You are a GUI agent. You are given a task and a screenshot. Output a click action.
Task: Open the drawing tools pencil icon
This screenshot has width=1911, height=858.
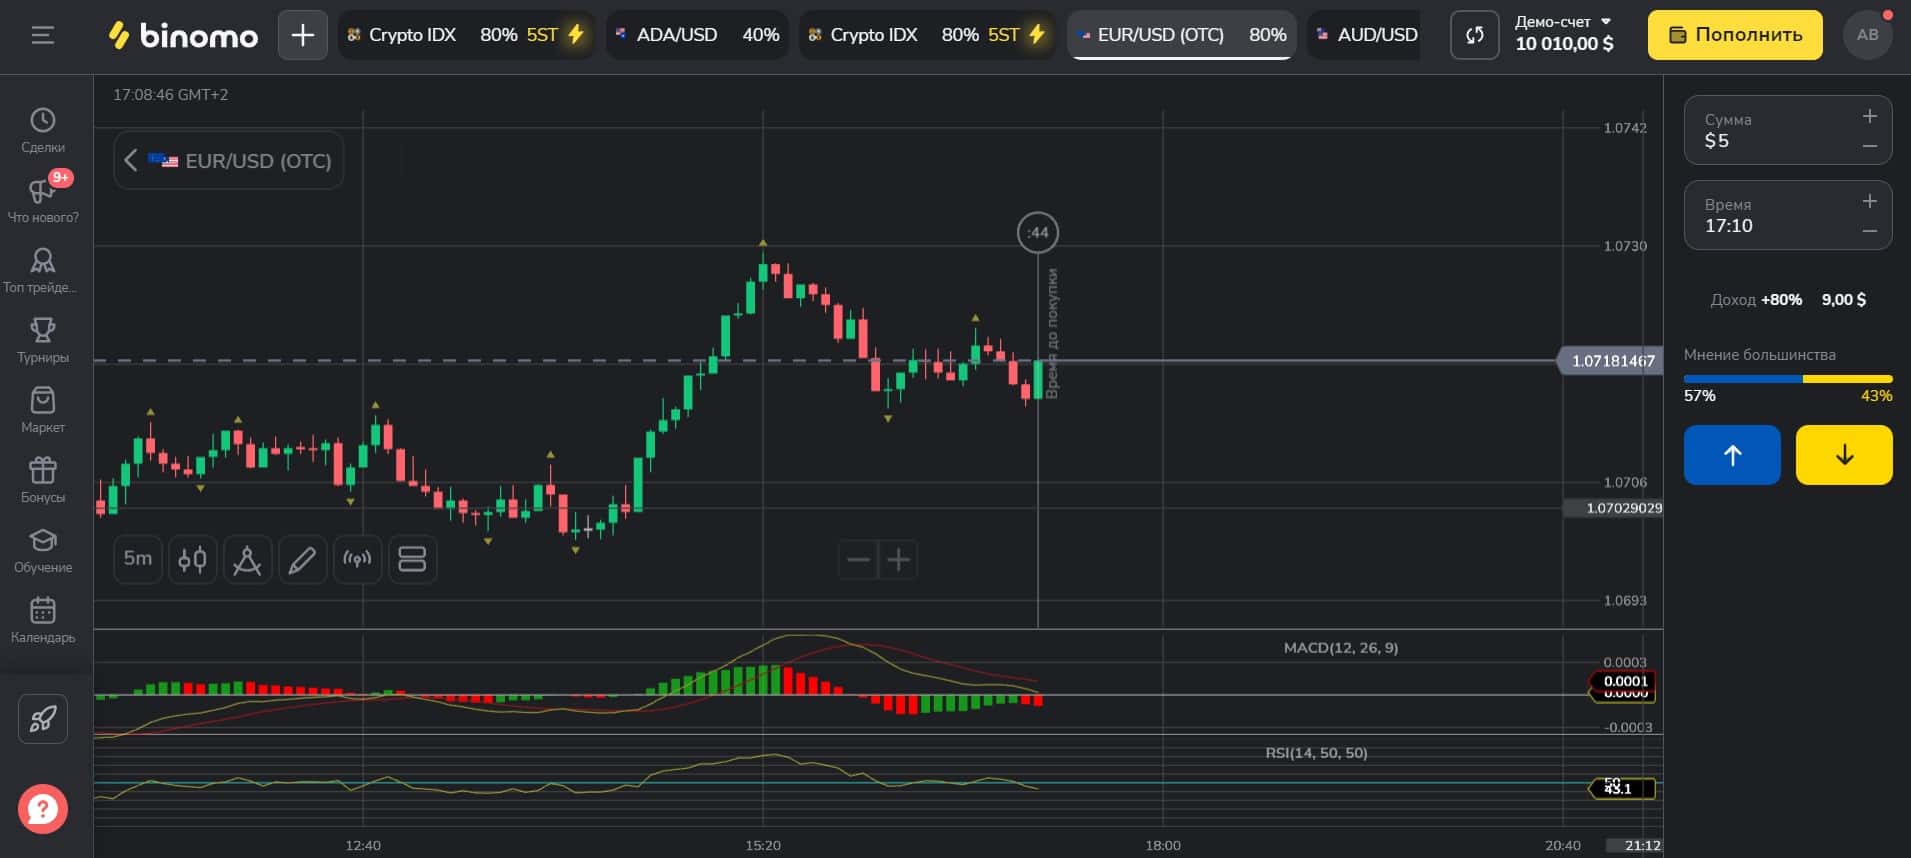pos(302,559)
